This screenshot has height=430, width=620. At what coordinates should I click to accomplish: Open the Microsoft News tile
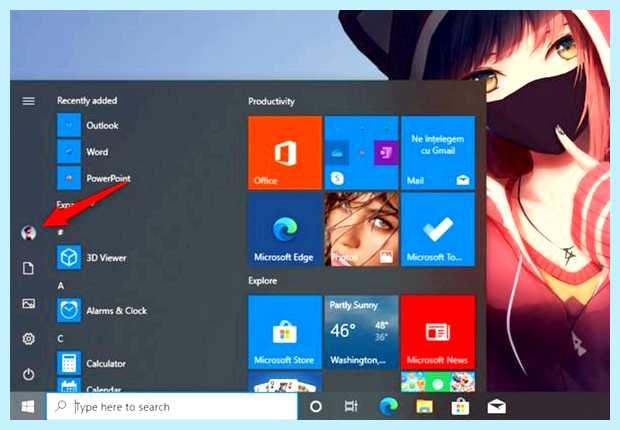(x=438, y=332)
